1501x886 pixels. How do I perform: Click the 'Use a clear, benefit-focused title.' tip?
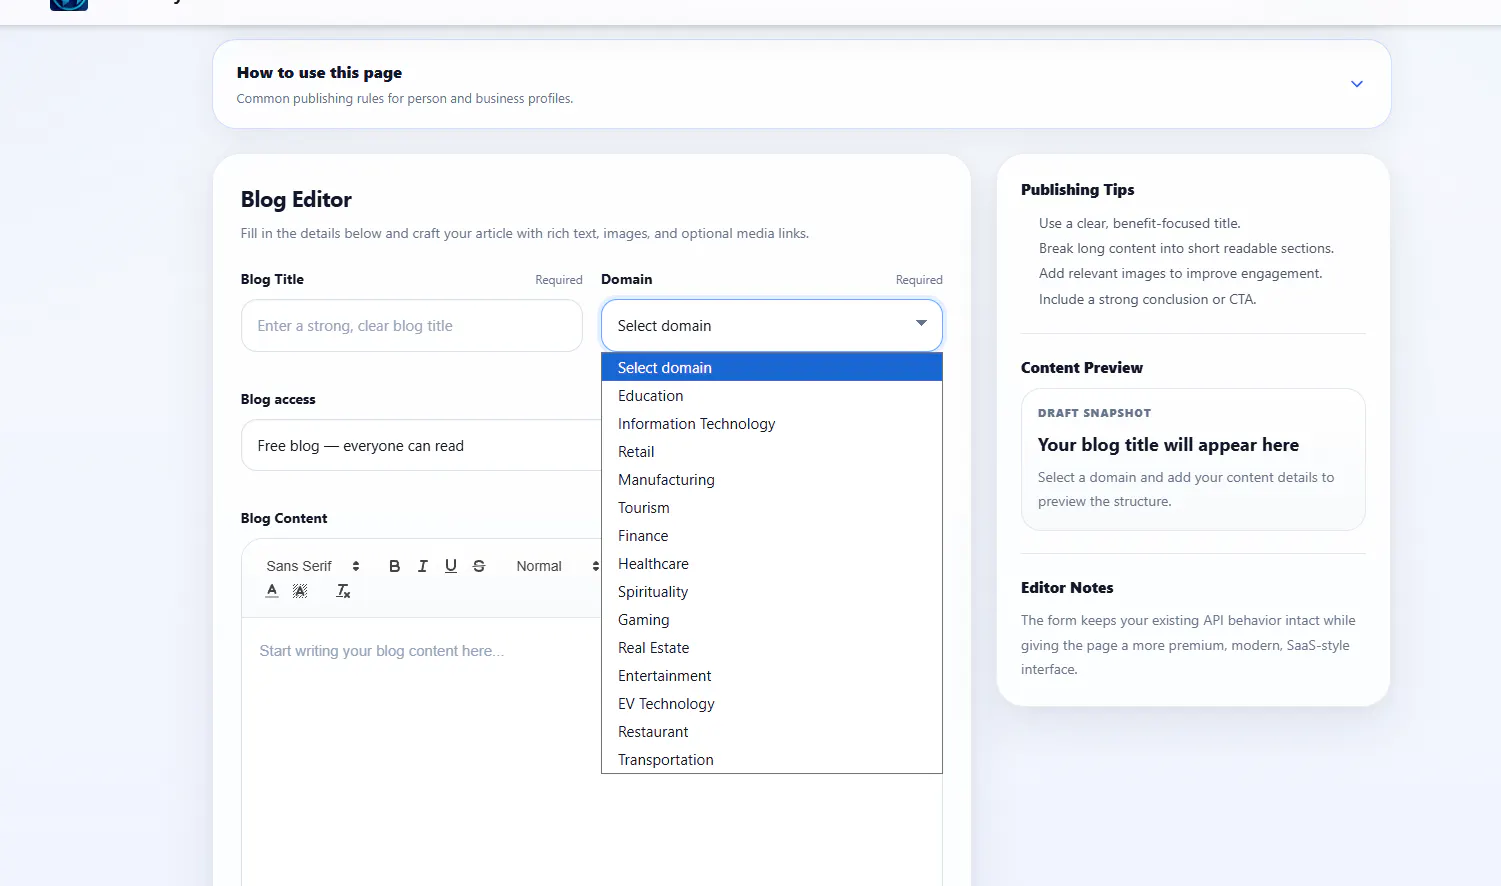(1139, 223)
